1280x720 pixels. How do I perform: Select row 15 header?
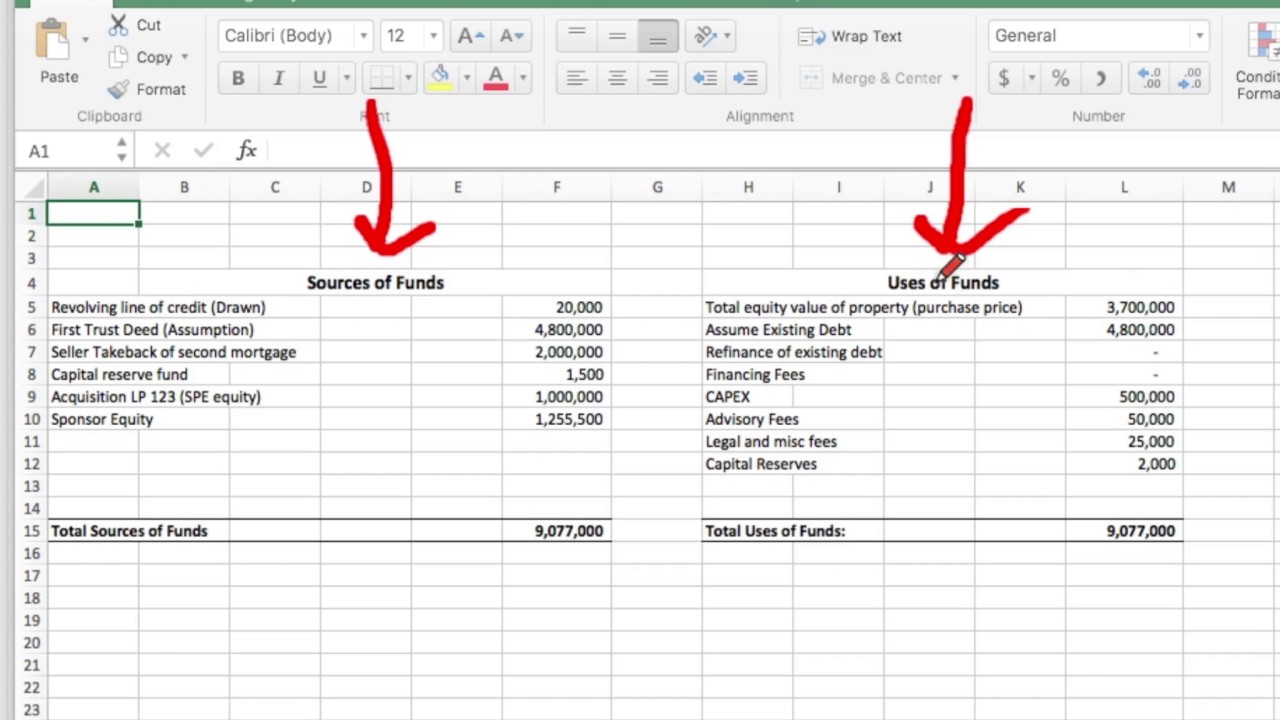coord(31,531)
